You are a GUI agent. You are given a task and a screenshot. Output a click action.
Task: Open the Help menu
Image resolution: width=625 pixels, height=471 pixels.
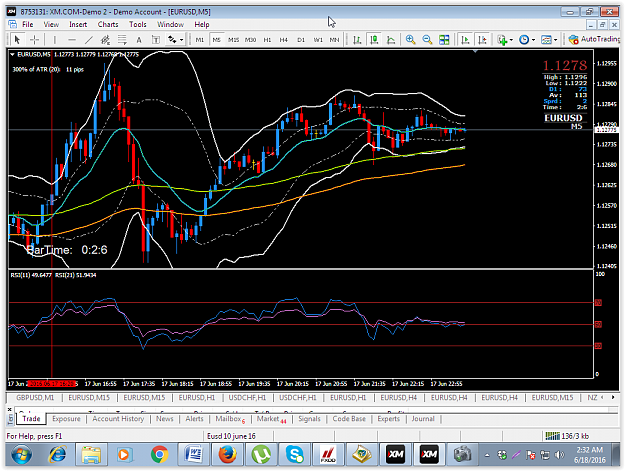click(202, 24)
